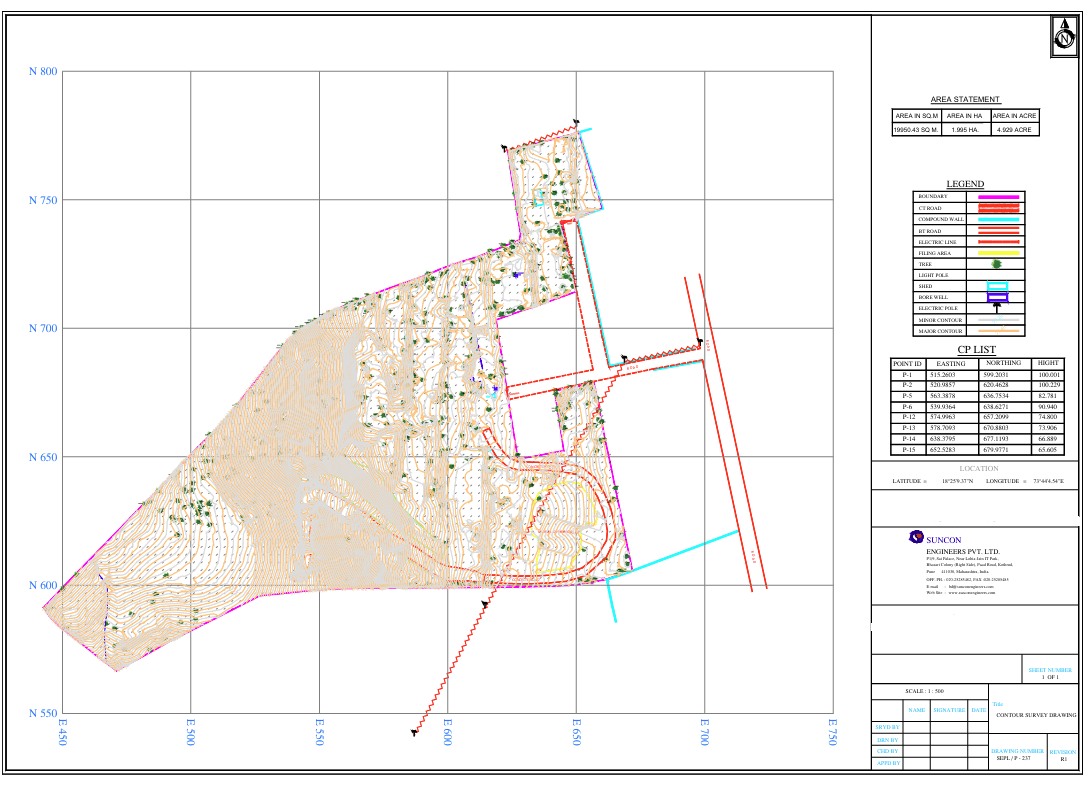Select the Suncon Engineers logo
Viewport: 1091px width, 785px height.
[x=916, y=537]
